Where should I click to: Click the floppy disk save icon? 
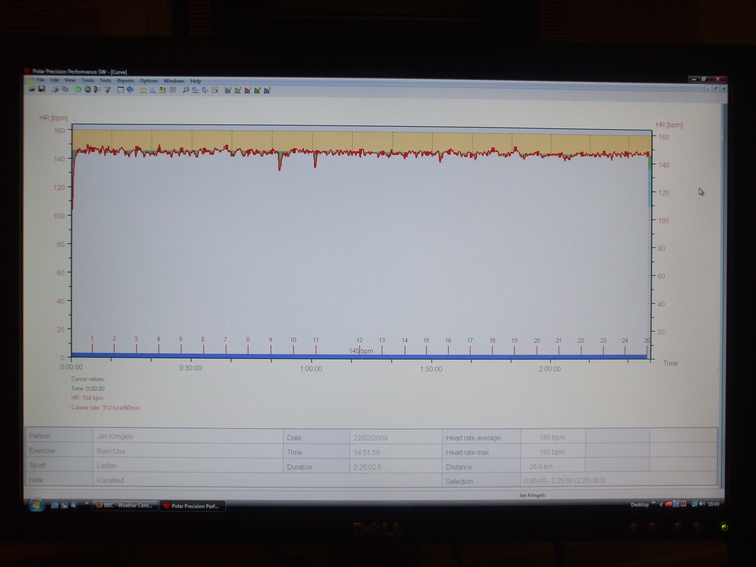point(42,89)
